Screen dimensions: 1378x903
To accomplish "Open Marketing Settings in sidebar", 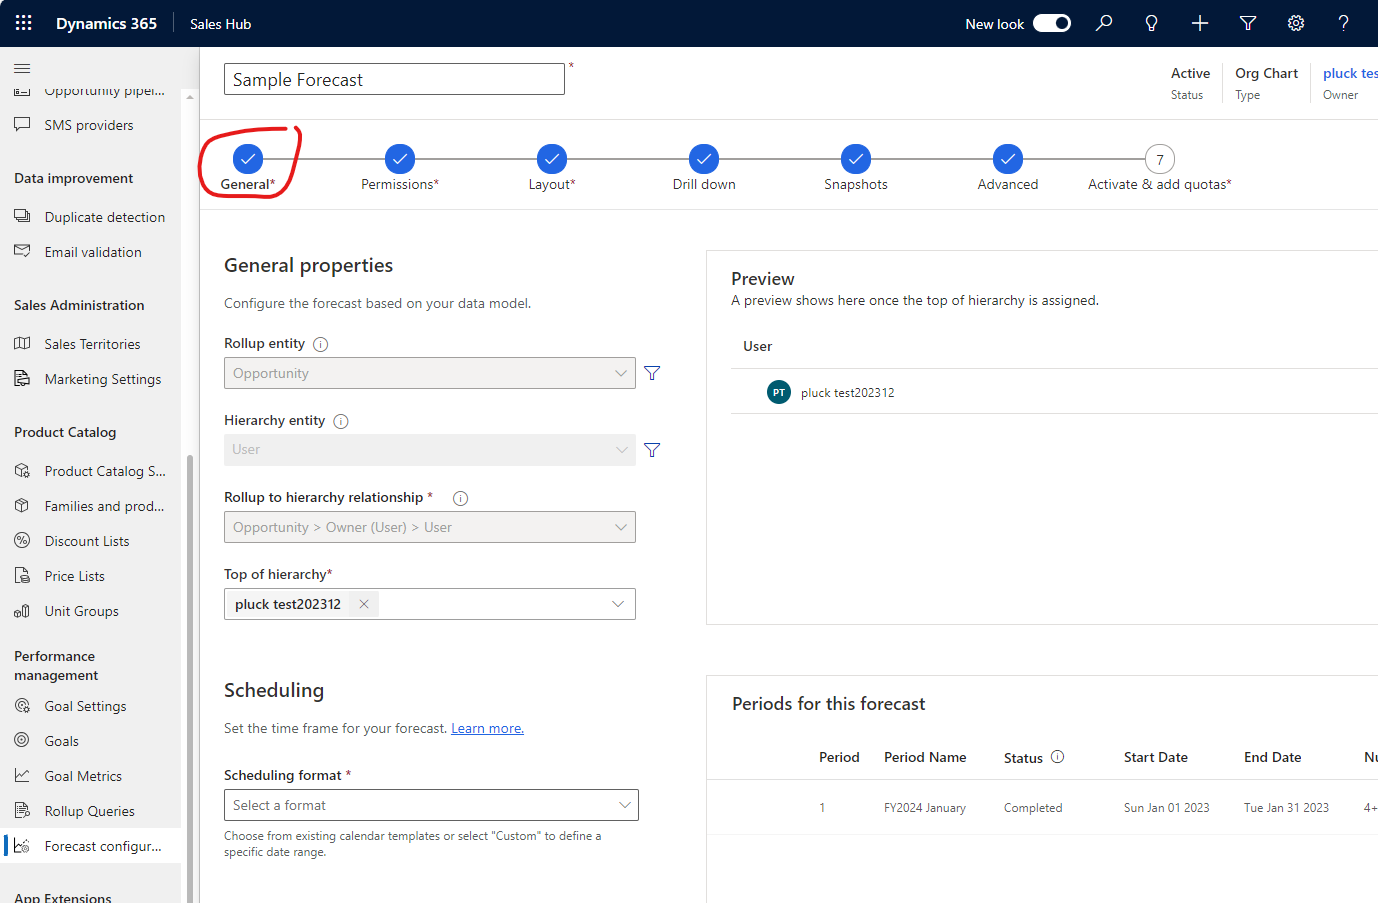I will pos(90,379).
